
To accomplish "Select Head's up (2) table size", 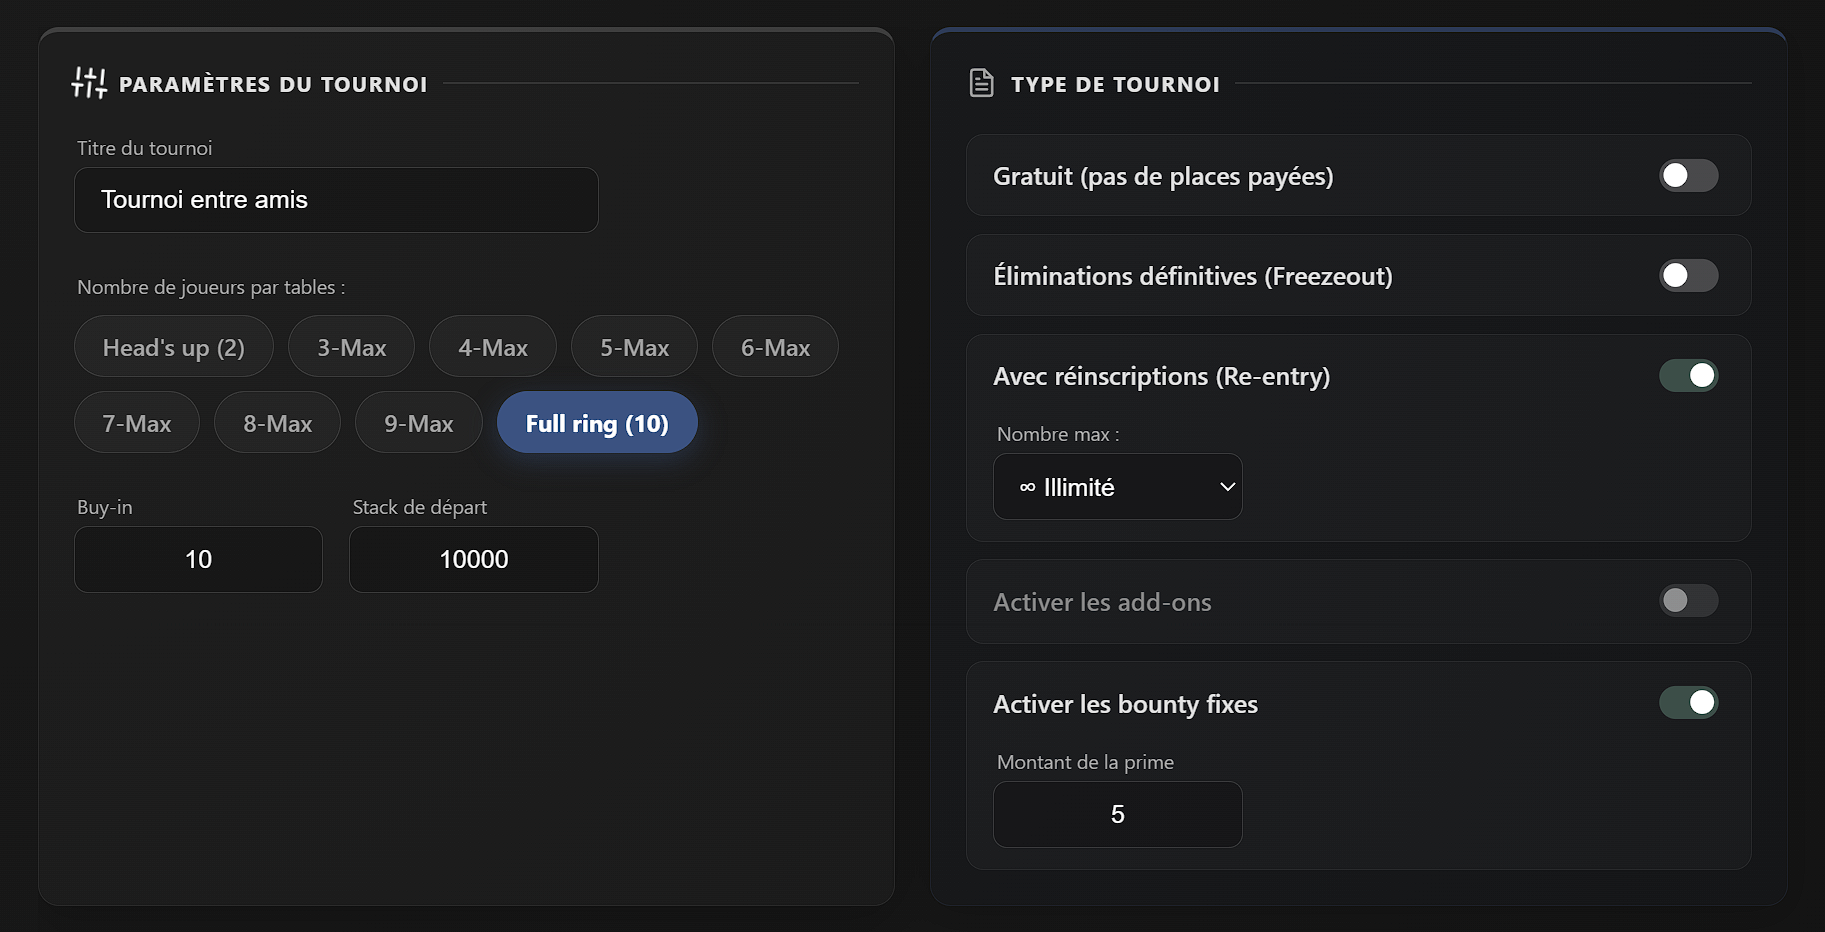I will (174, 347).
